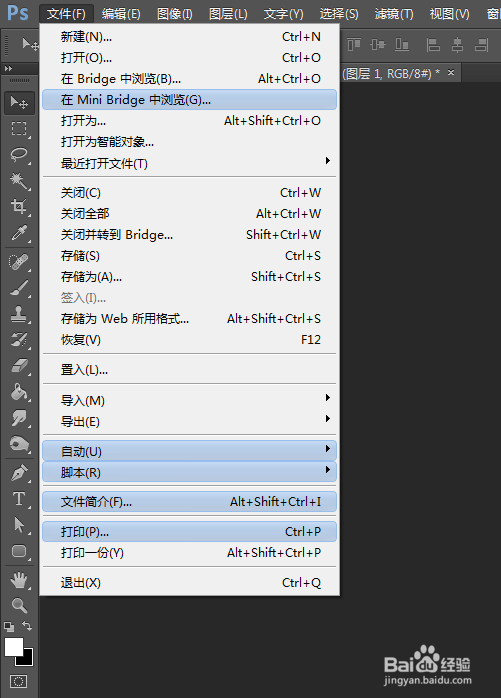
Task: Choose 打开为智能对象... entry
Action: coord(190,142)
